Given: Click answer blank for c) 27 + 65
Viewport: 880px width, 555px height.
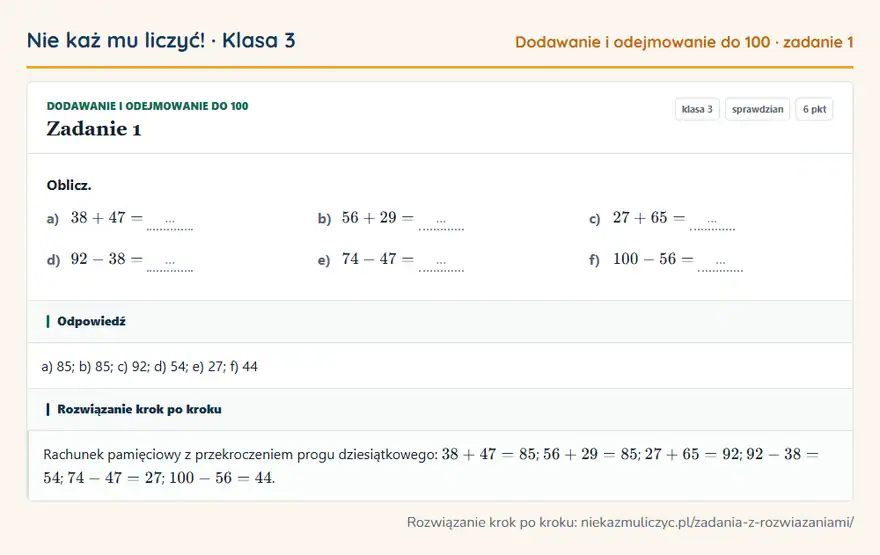Looking at the screenshot, I should 712,223.
